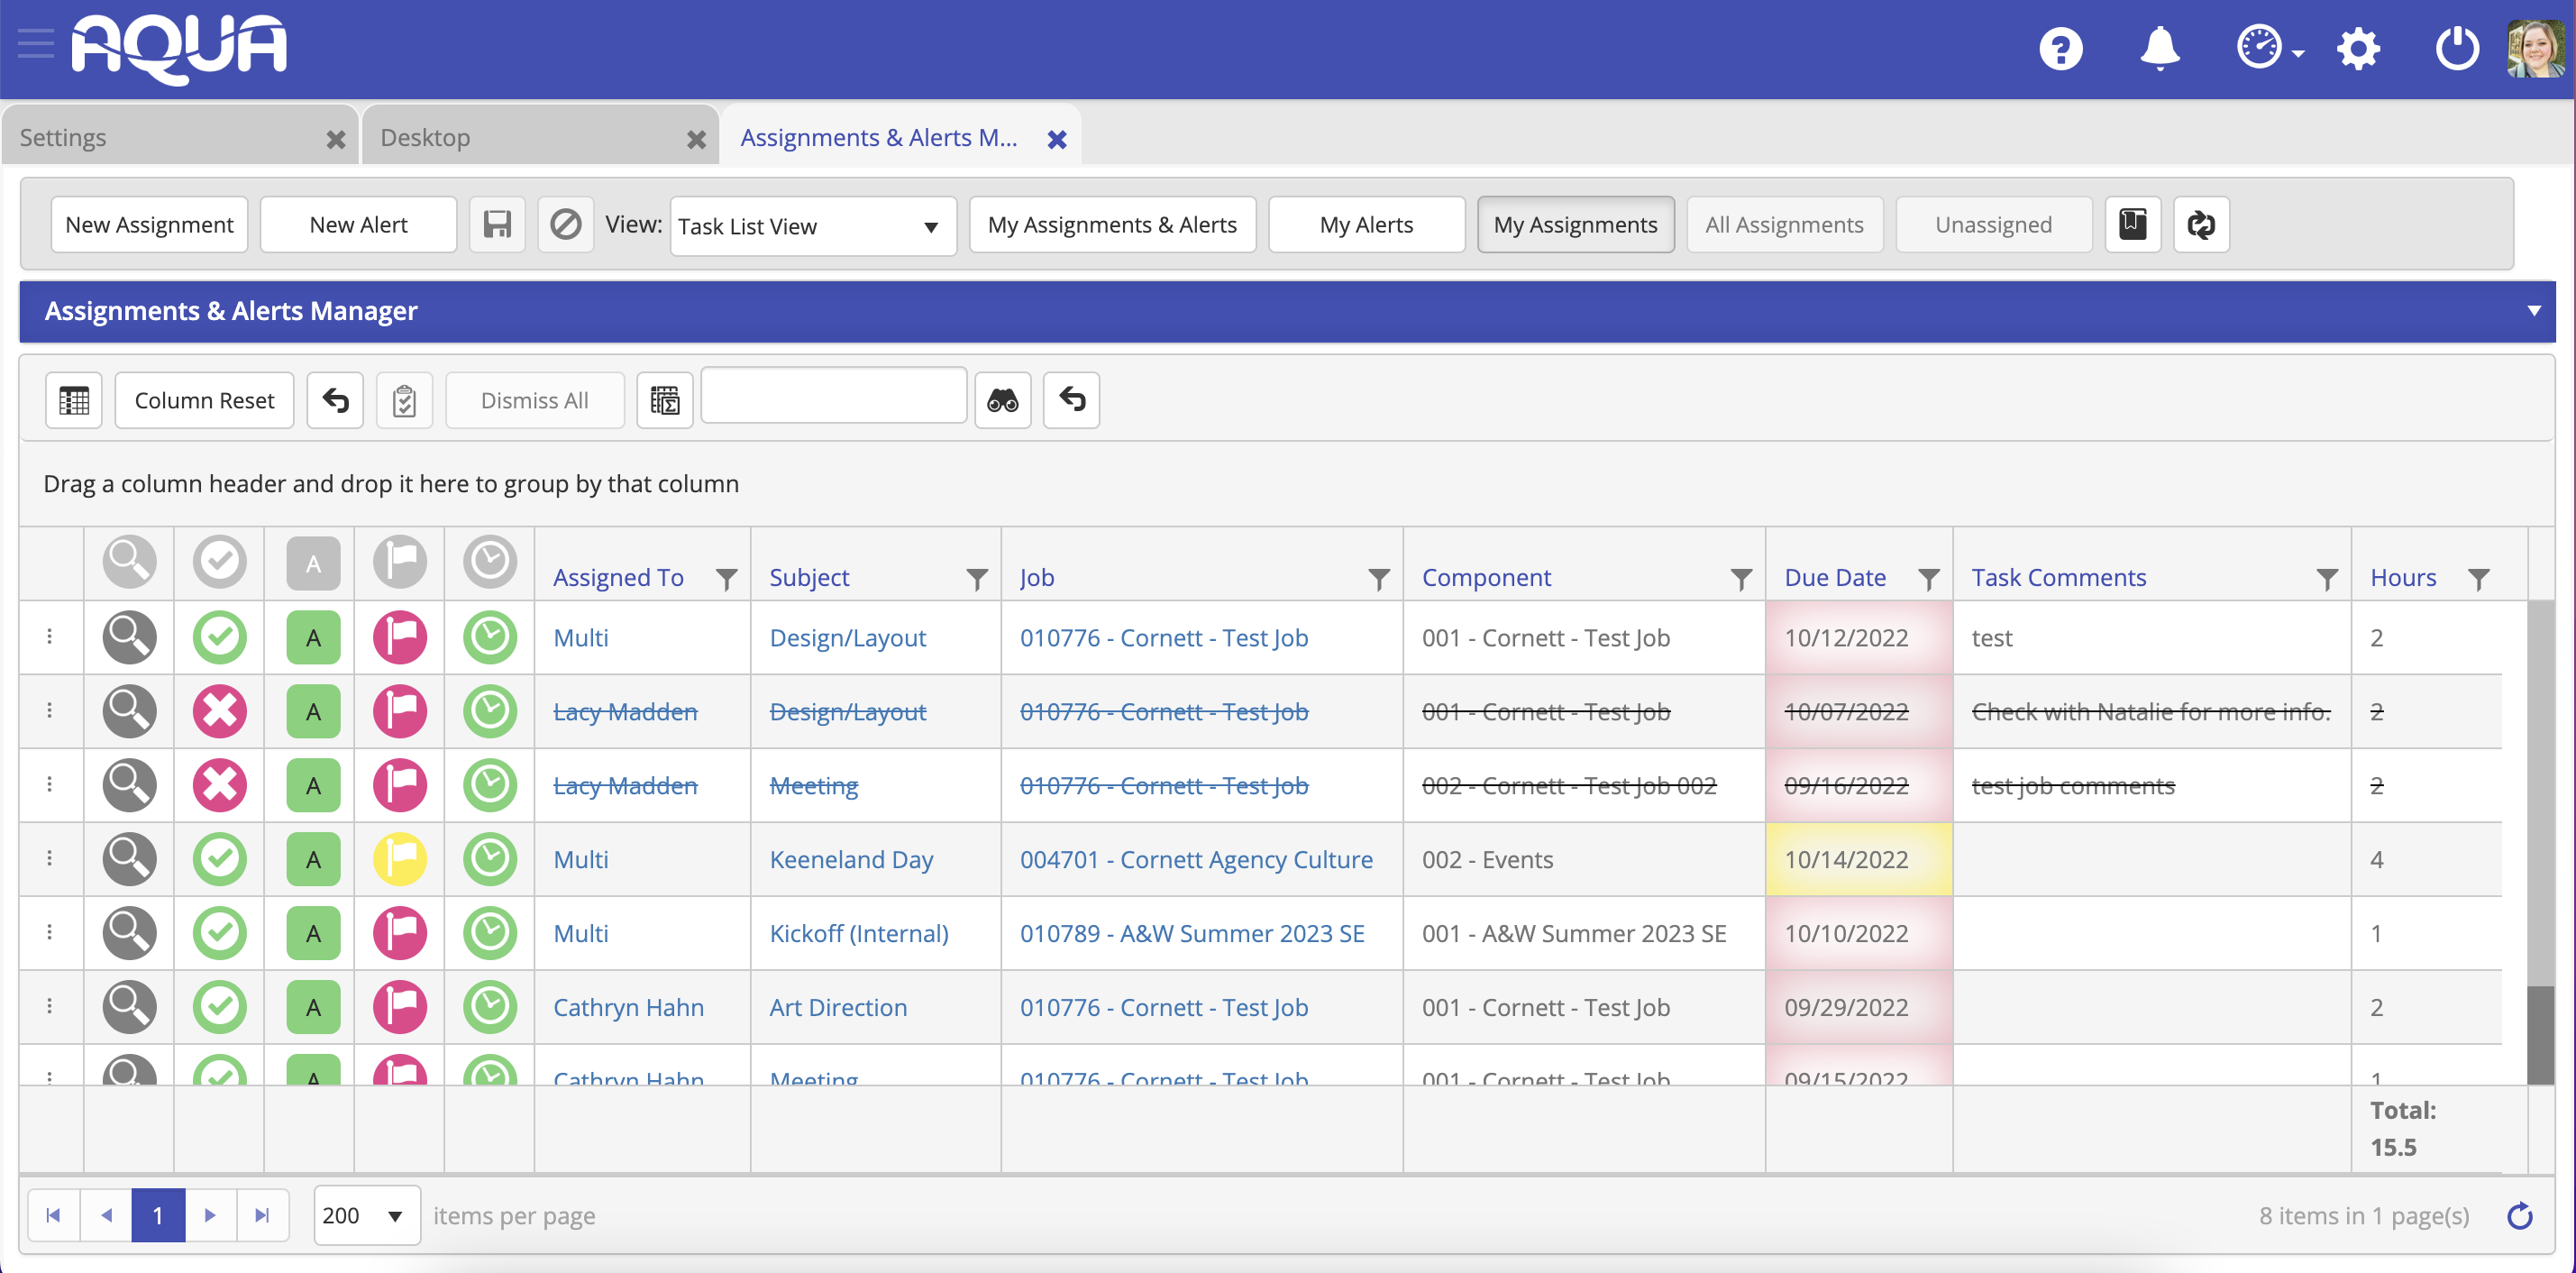This screenshot has width=2576, height=1273.
Task: Switch to the Desktop tab
Action: tap(540, 137)
